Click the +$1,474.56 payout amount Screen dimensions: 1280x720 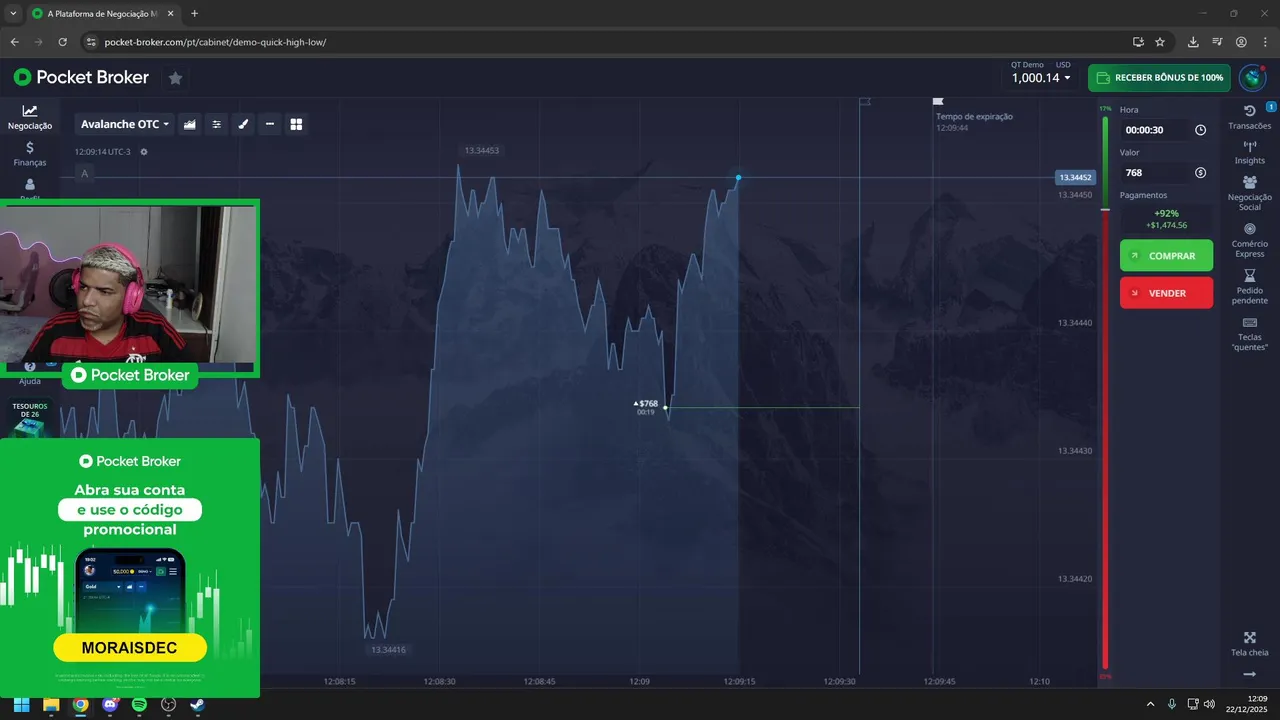coord(1166,225)
